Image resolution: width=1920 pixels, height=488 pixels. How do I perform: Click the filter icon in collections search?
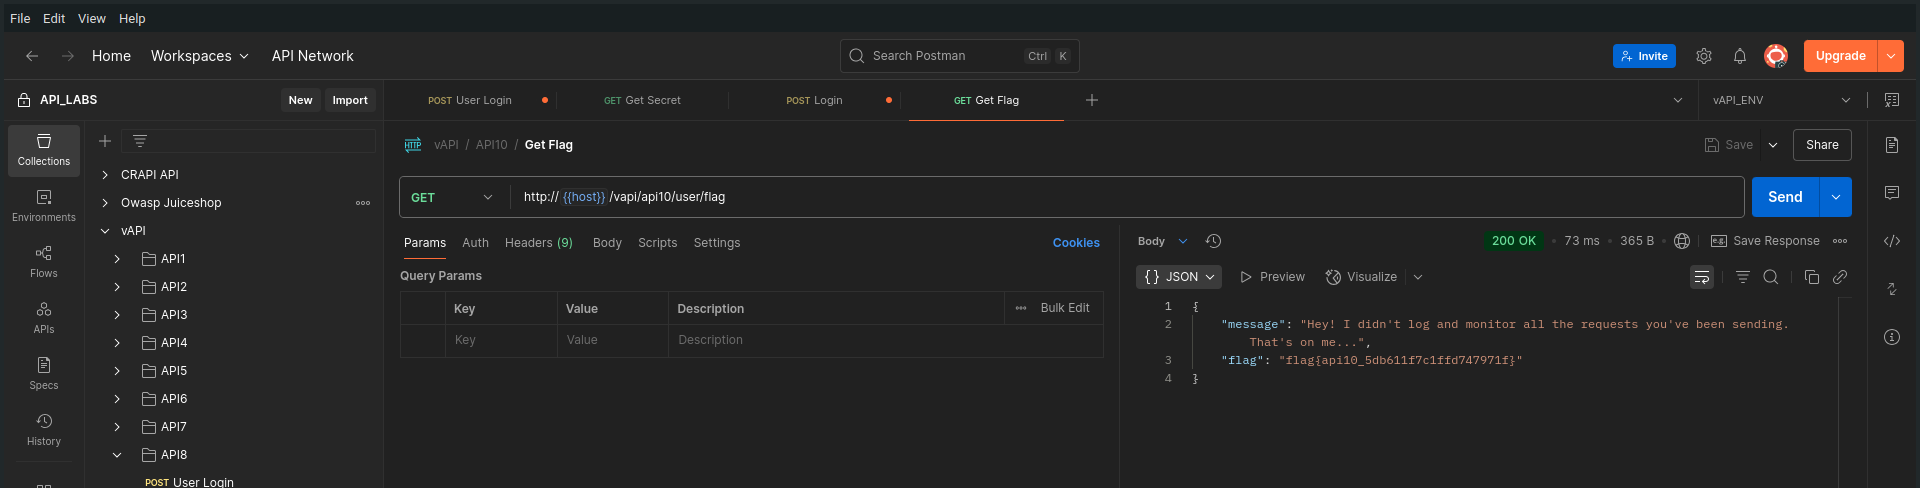pyautogui.click(x=140, y=141)
